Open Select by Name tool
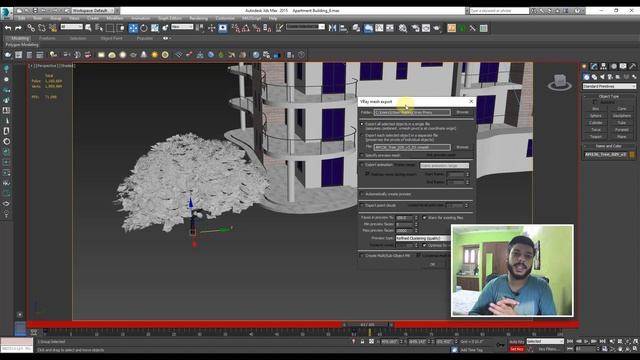Image resolution: width=640 pixels, height=360 pixels. tap(99, 28)
